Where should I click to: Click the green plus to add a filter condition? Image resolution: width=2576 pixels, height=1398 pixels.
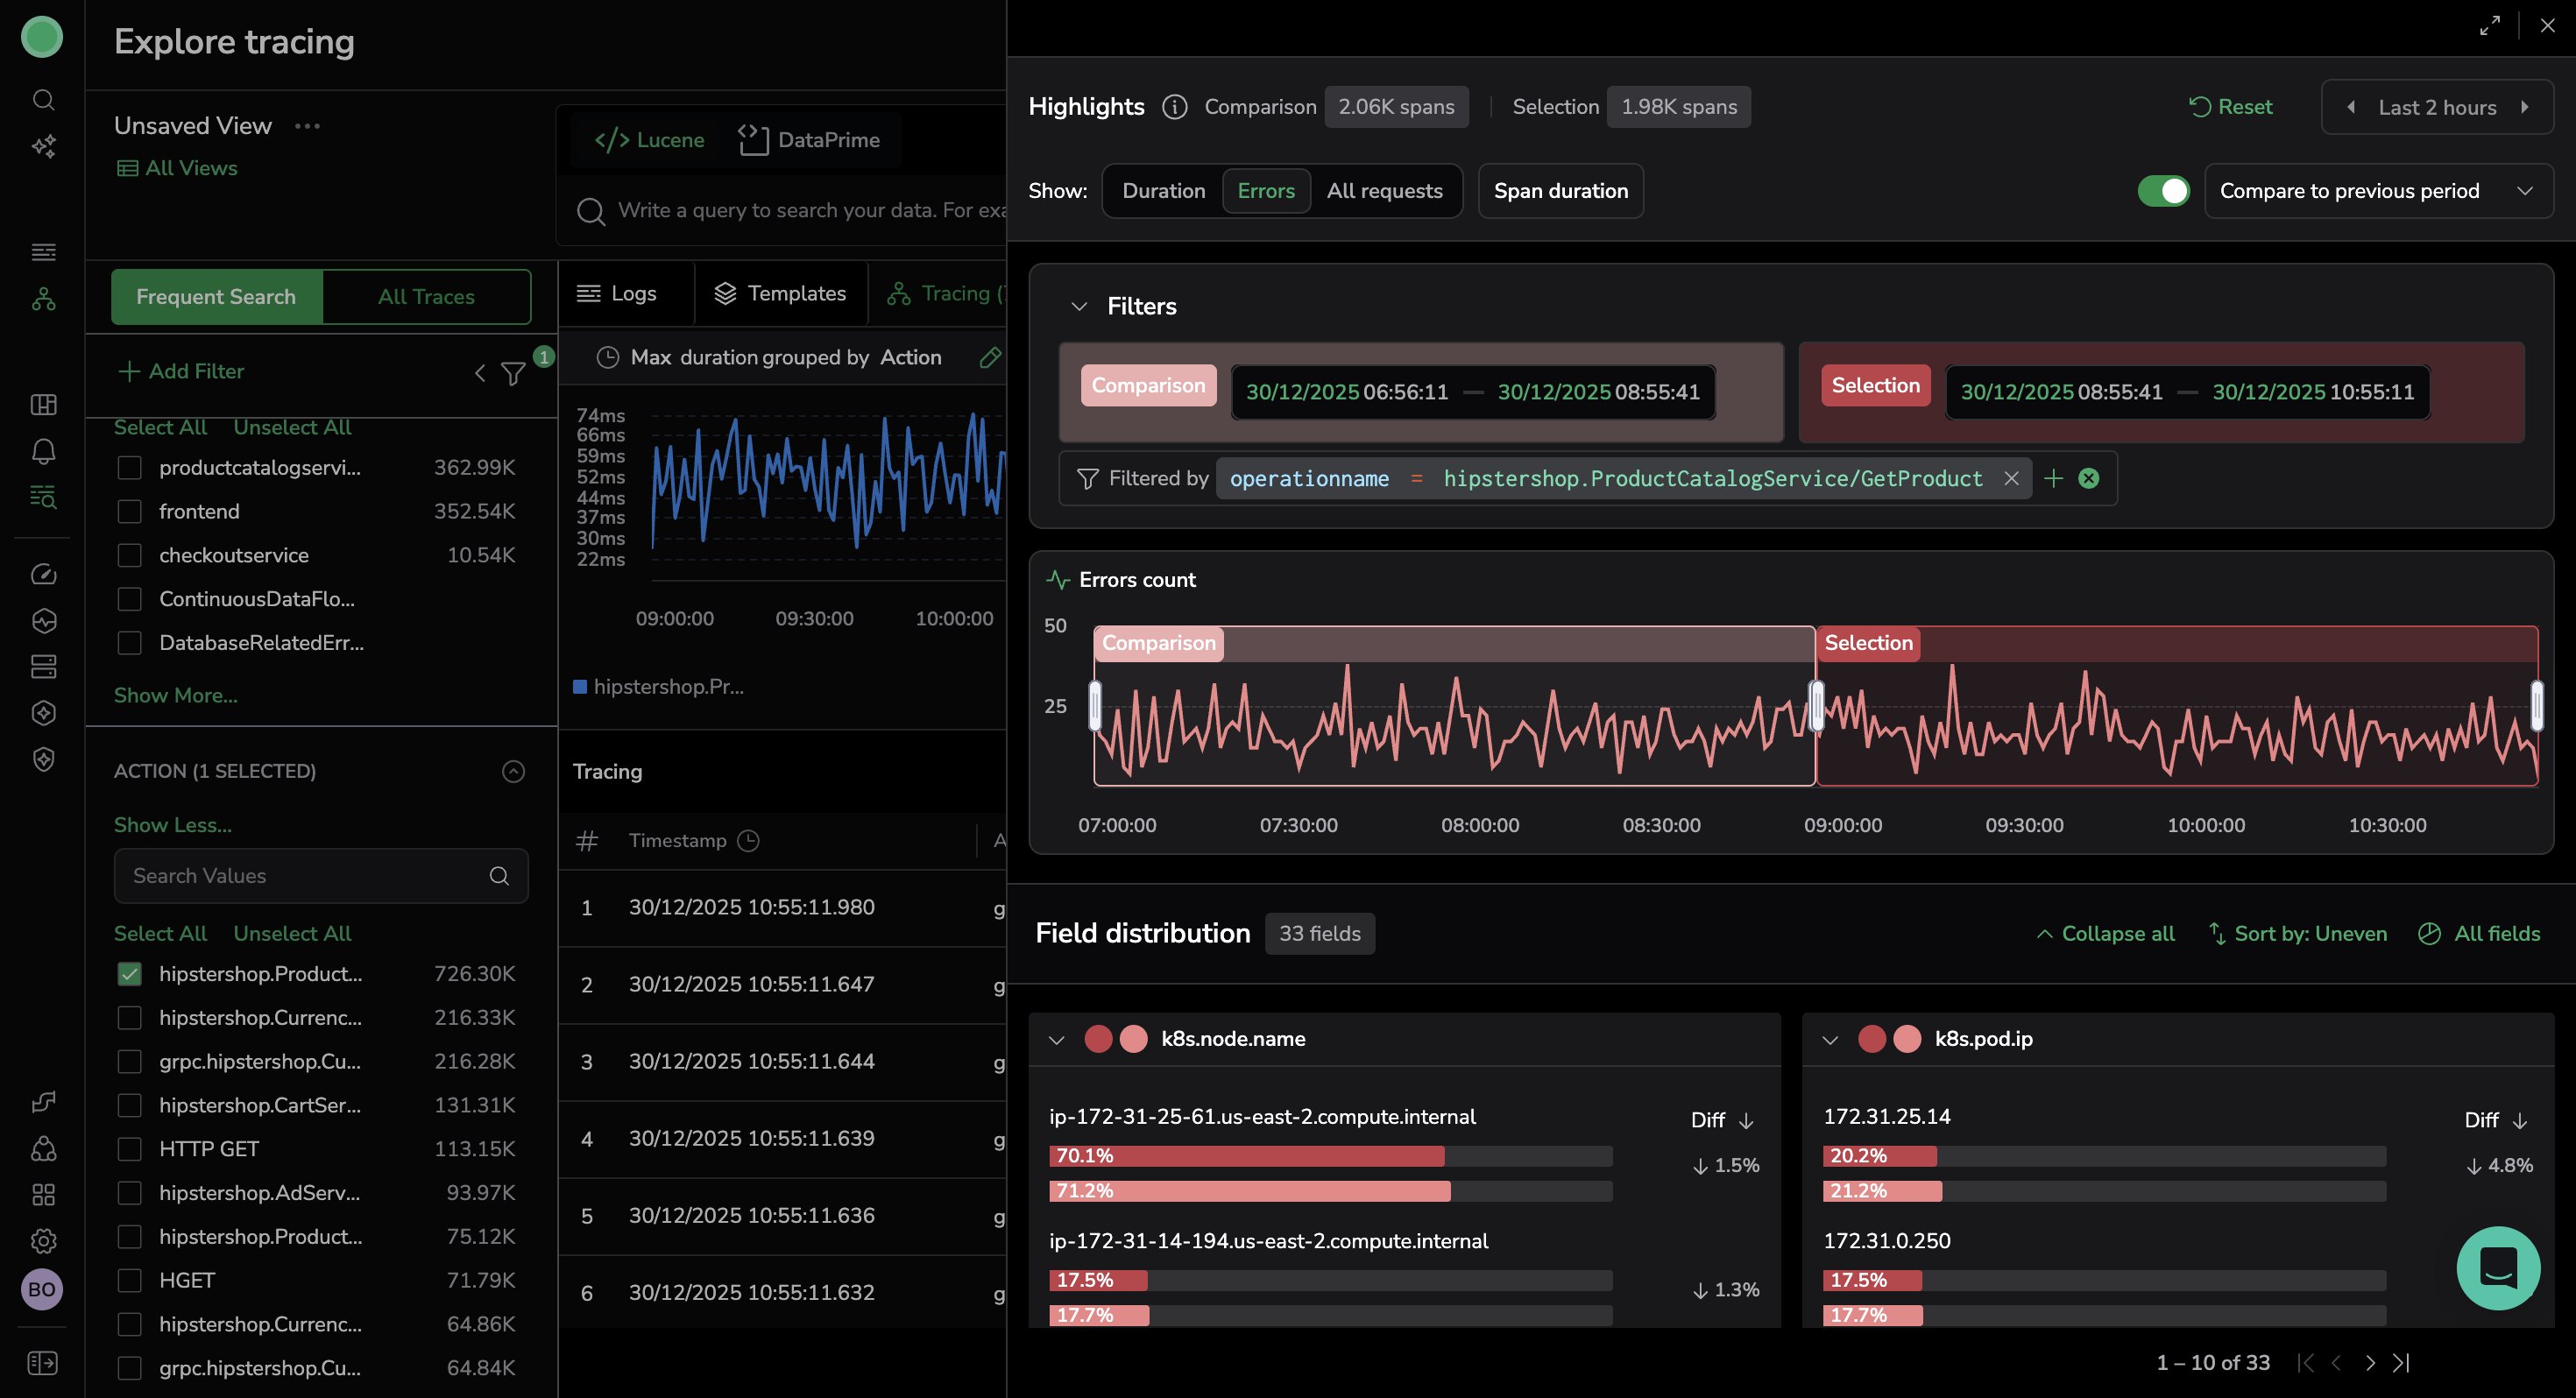tap(2053, 478)
